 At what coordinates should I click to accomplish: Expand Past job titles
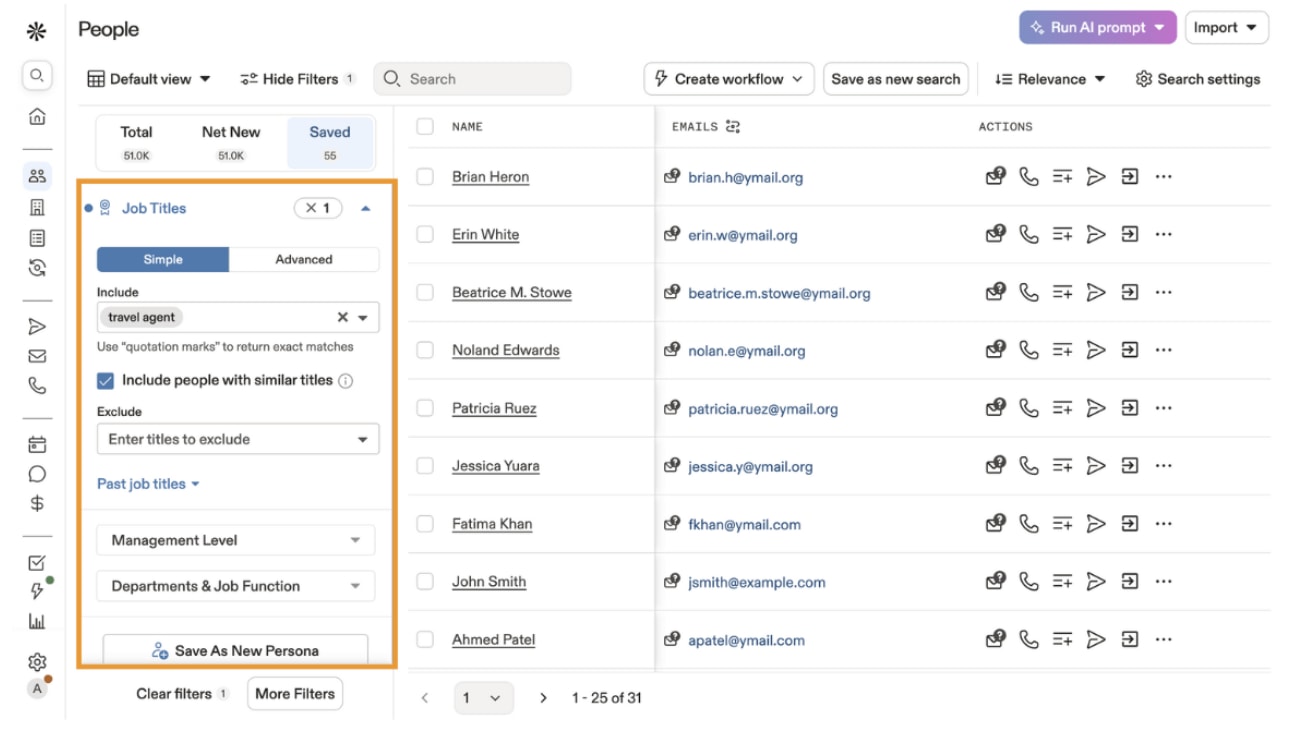(x=148, y=484)
